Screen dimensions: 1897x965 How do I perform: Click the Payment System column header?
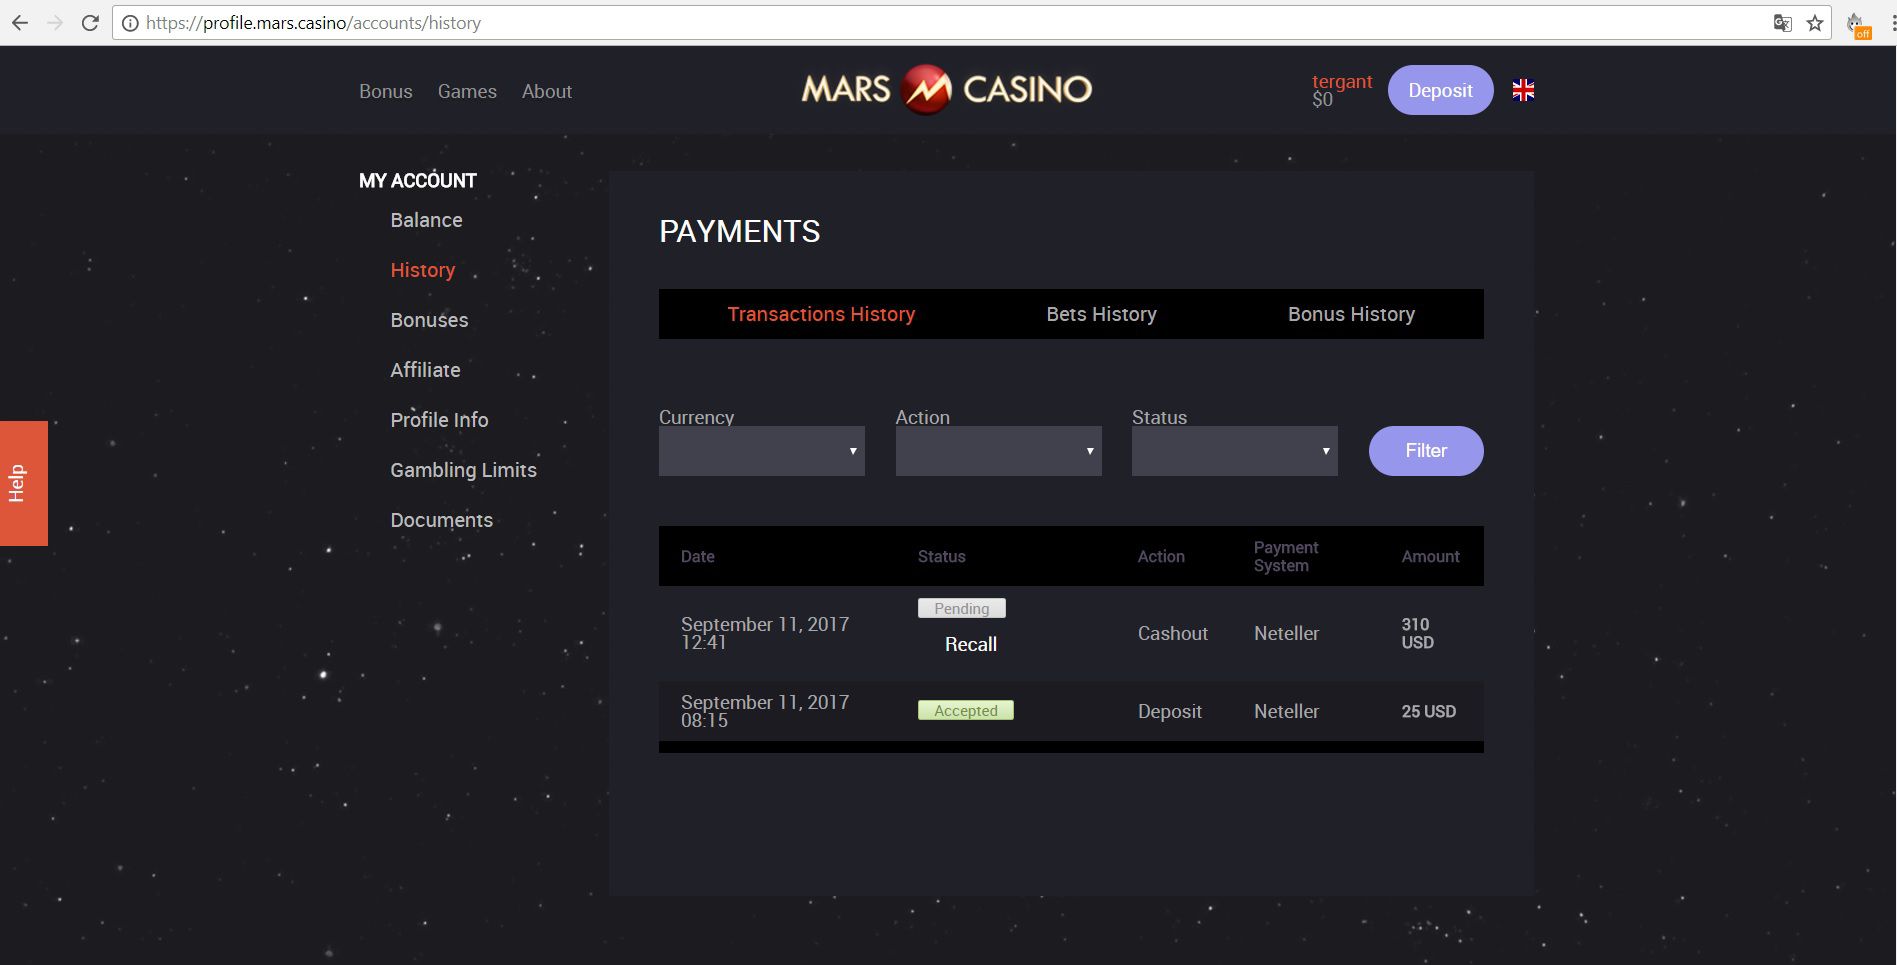coord(1286,556)
